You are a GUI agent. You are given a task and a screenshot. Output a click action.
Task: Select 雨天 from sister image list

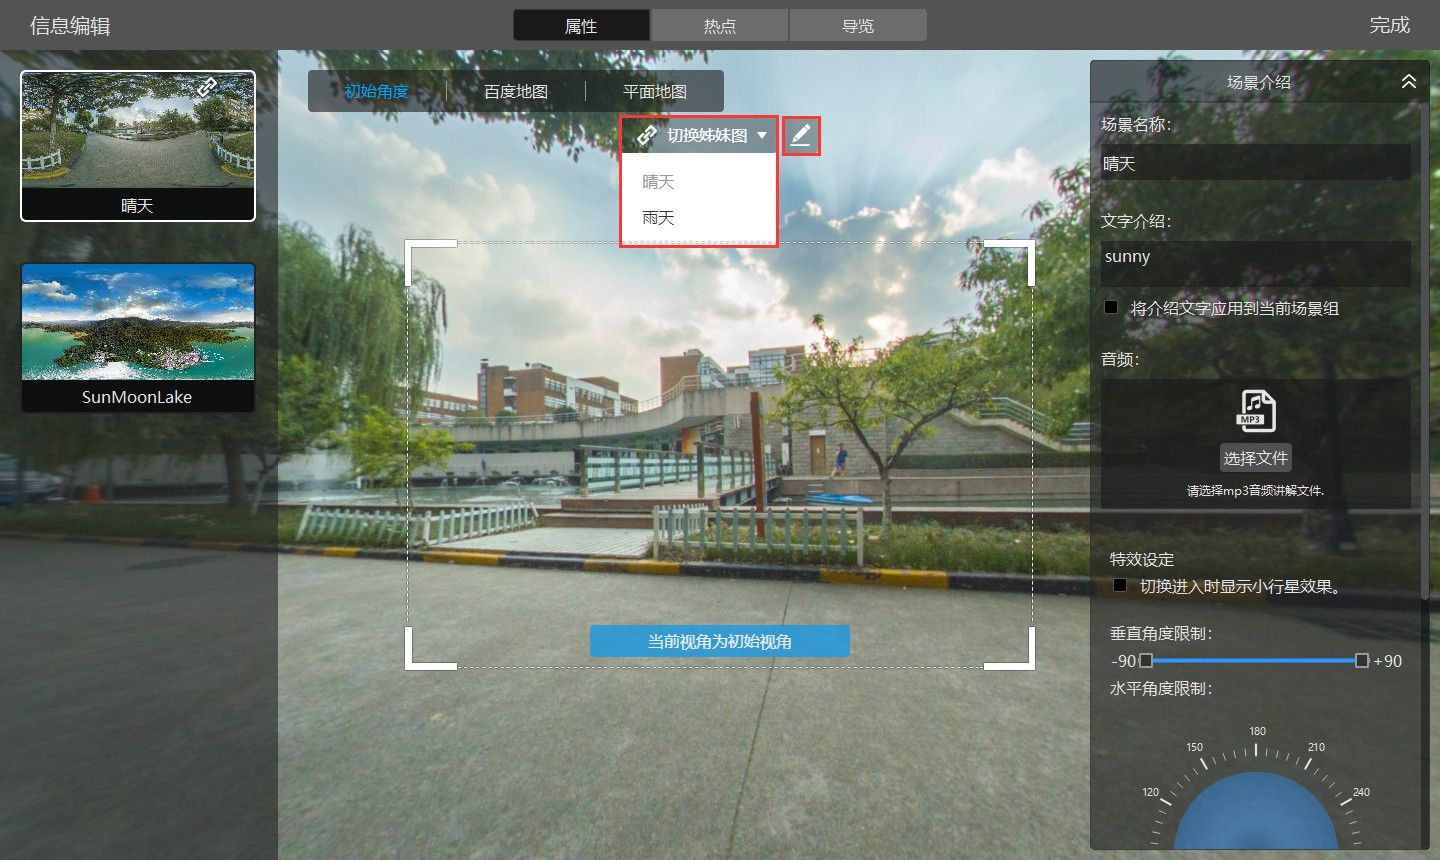click(x=658, y=218)
